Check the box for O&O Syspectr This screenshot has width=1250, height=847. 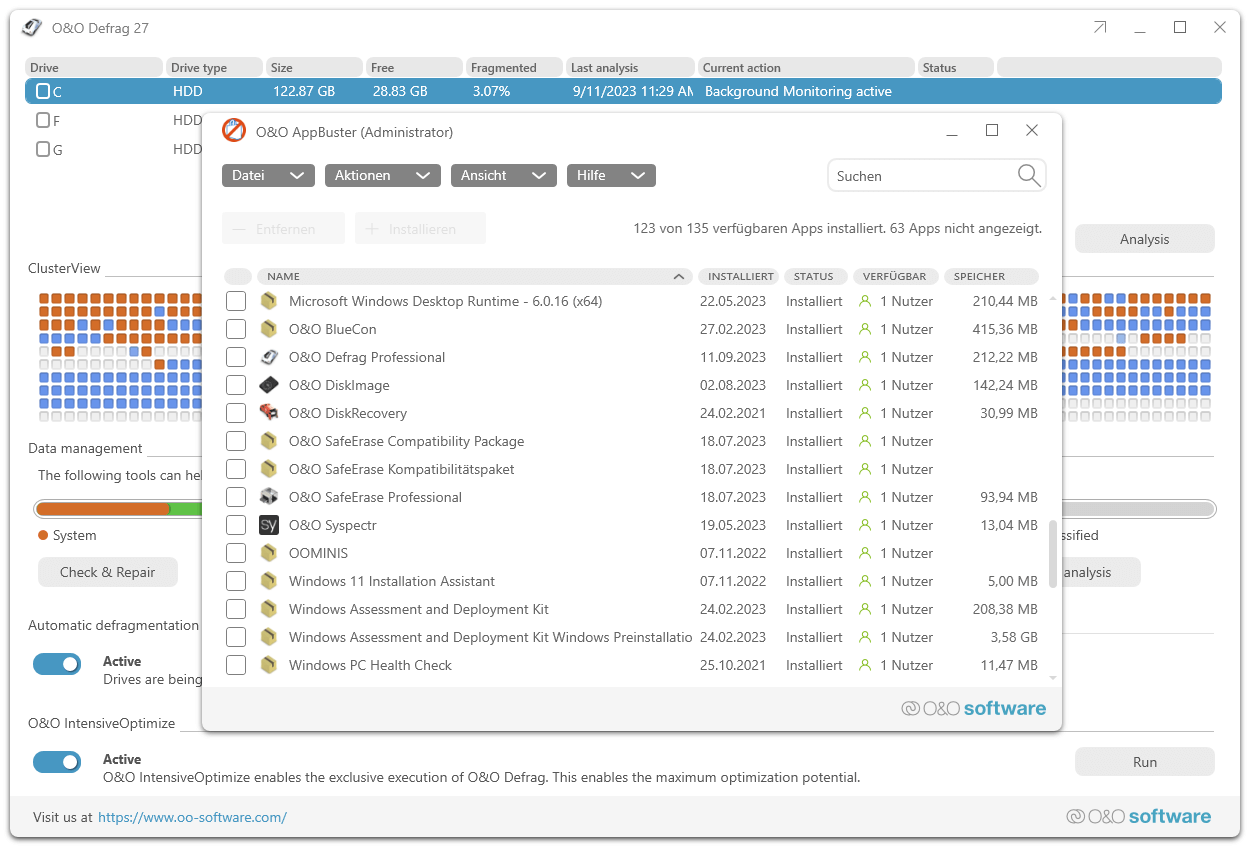point(236,525)
